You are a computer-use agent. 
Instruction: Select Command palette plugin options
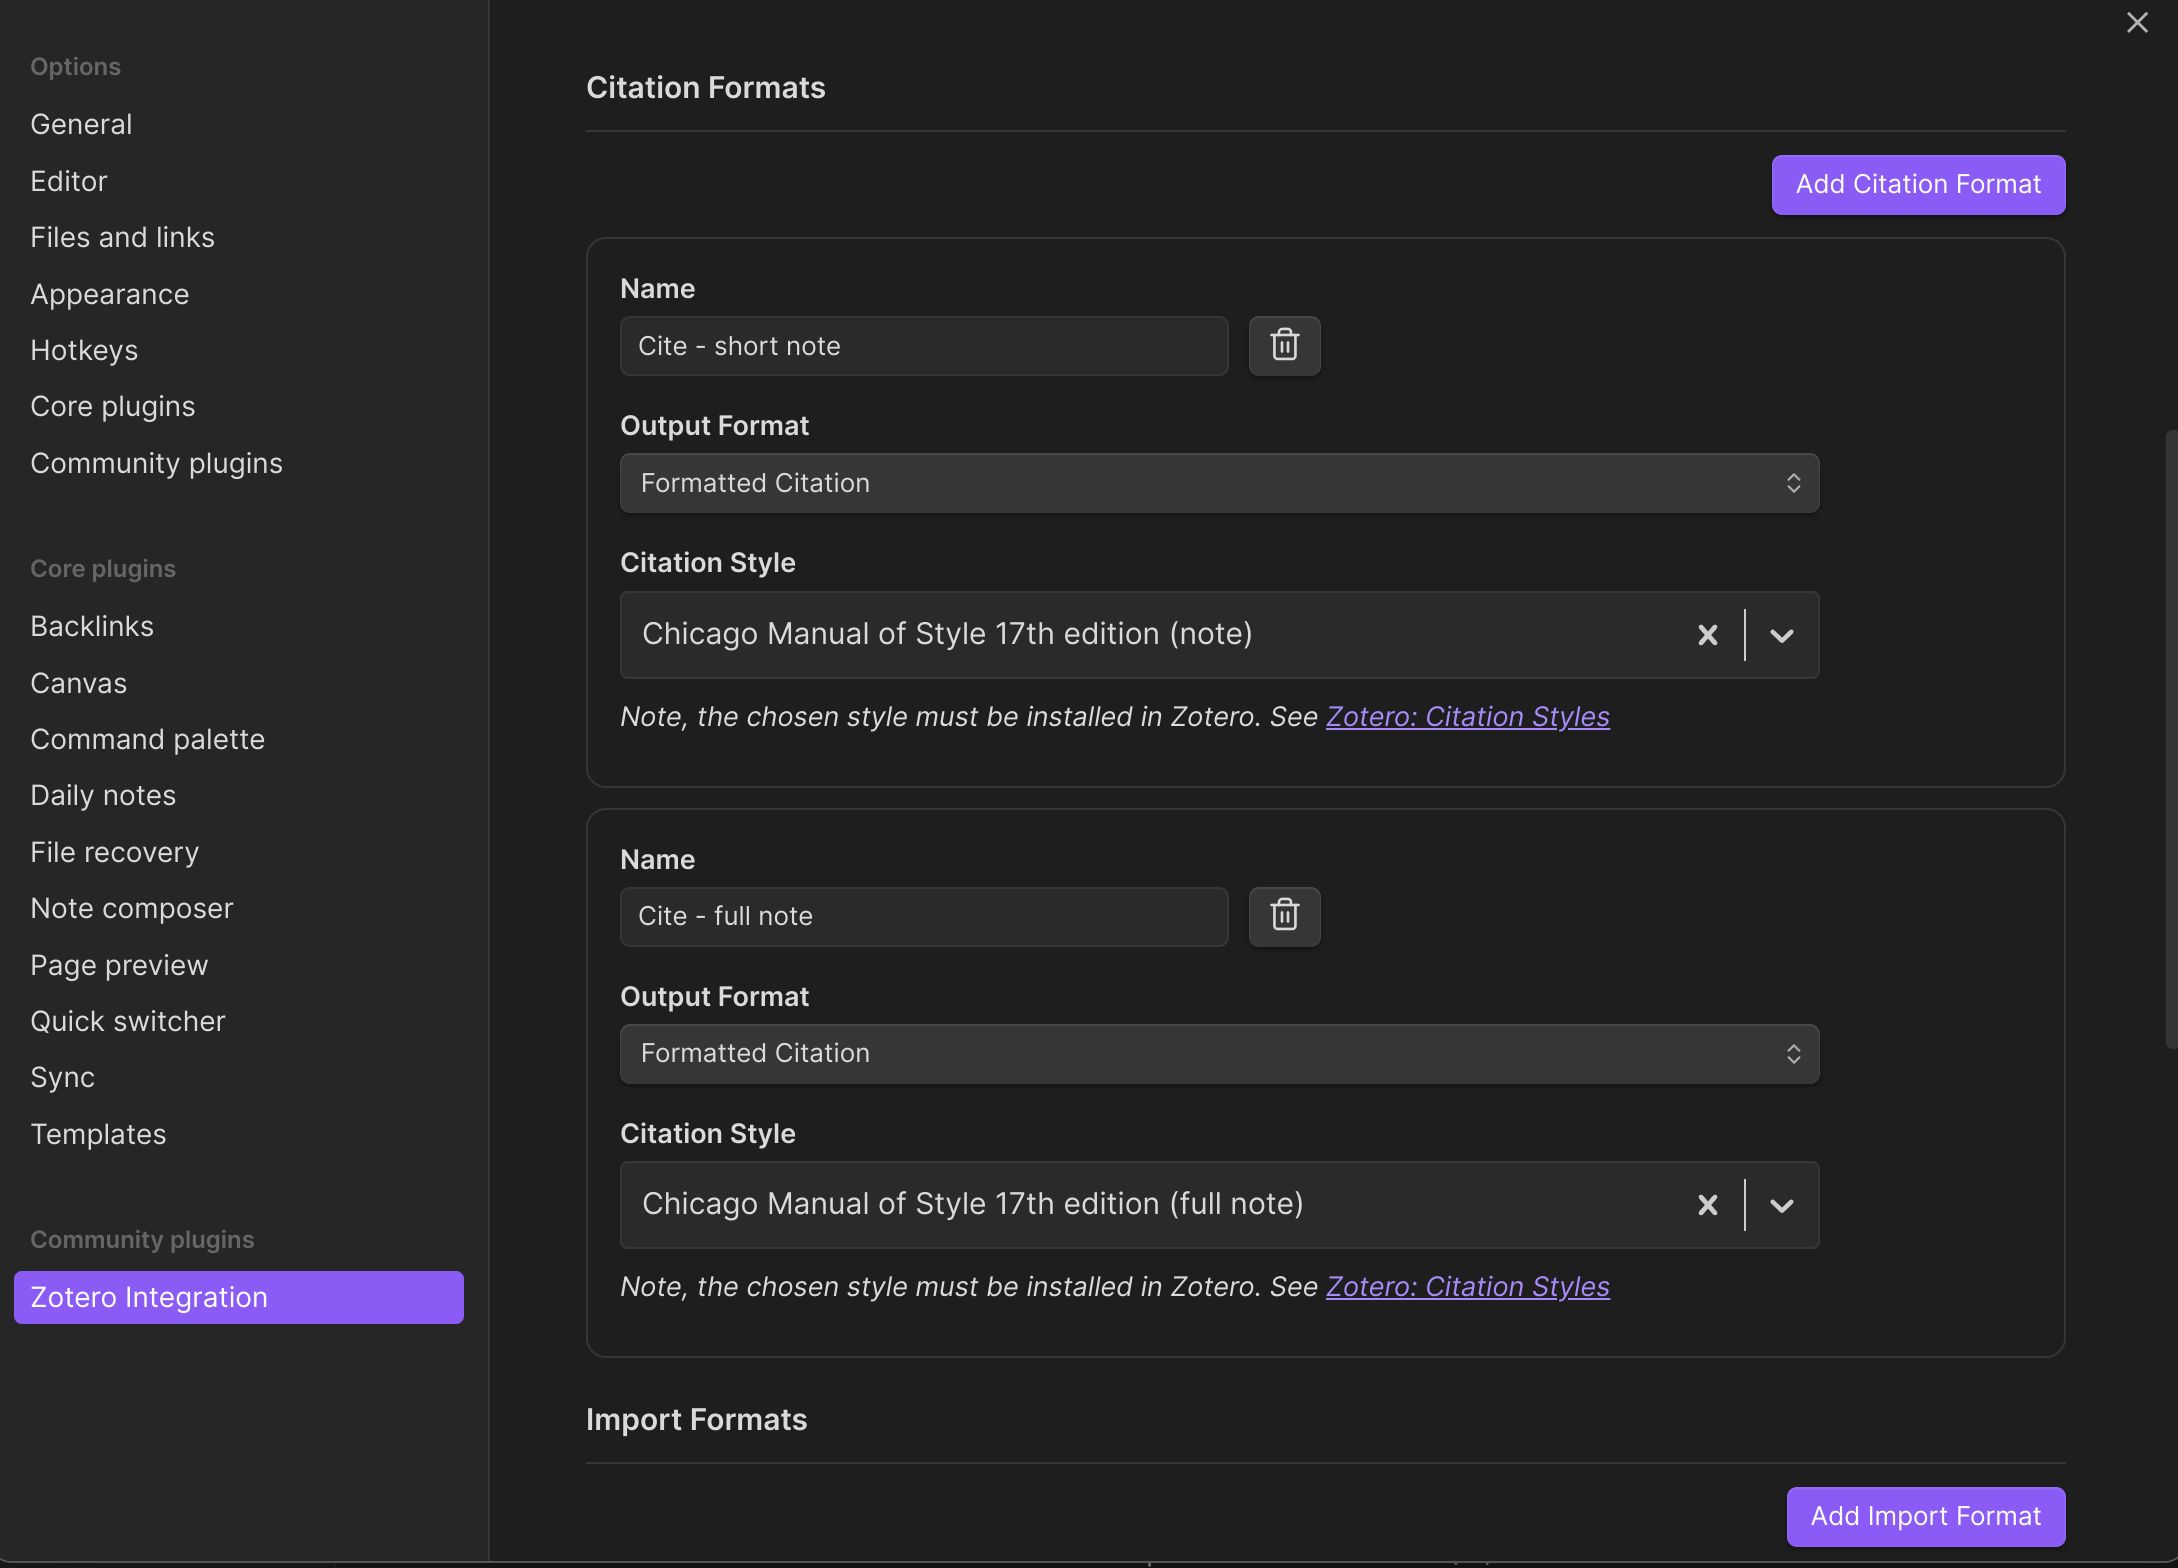[x=147, y=739]
